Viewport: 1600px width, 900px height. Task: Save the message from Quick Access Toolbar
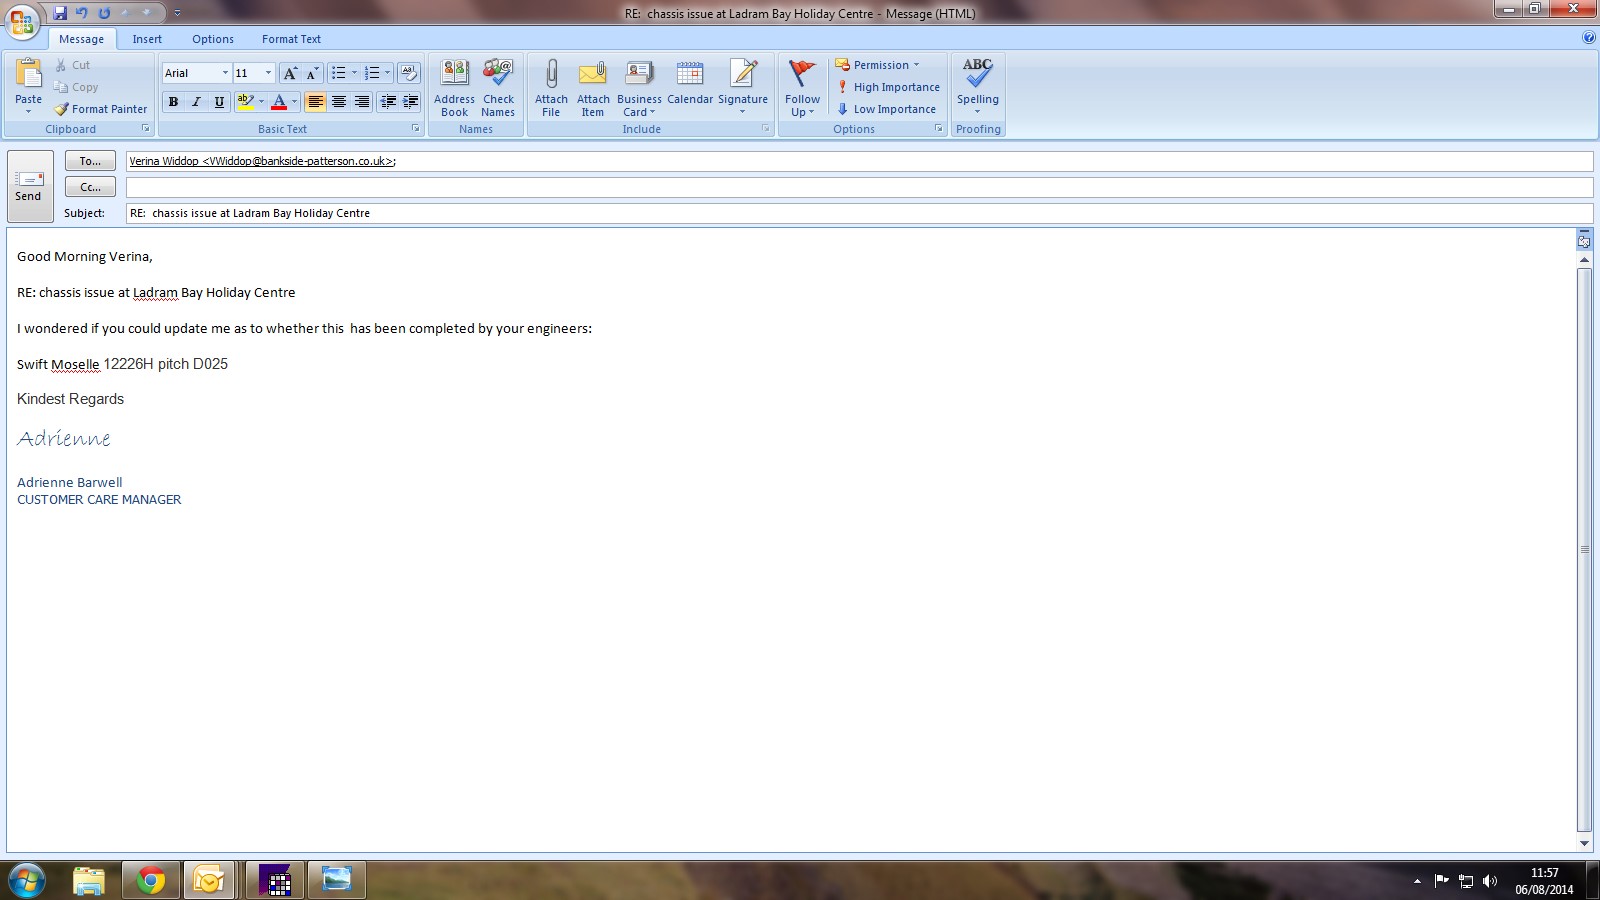tap(60, 13)
